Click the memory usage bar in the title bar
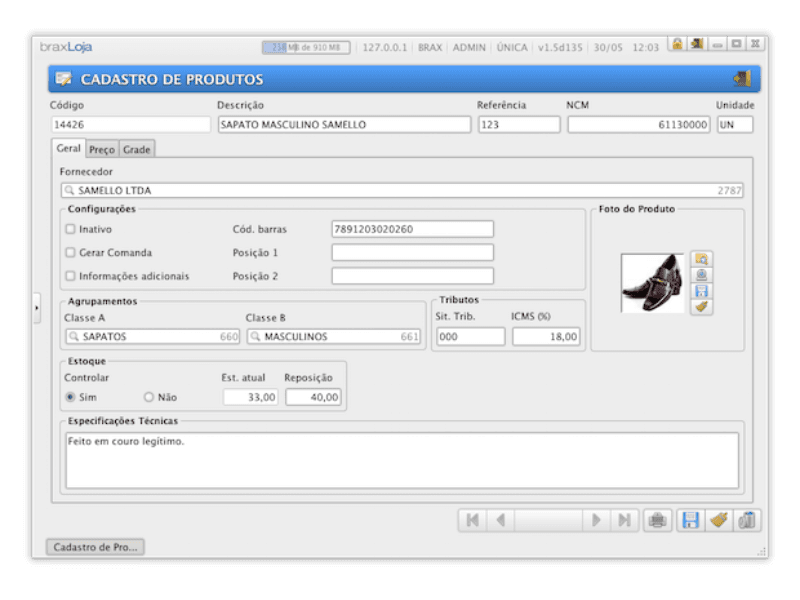The image size is (800, 600). (x=306, y=47)
